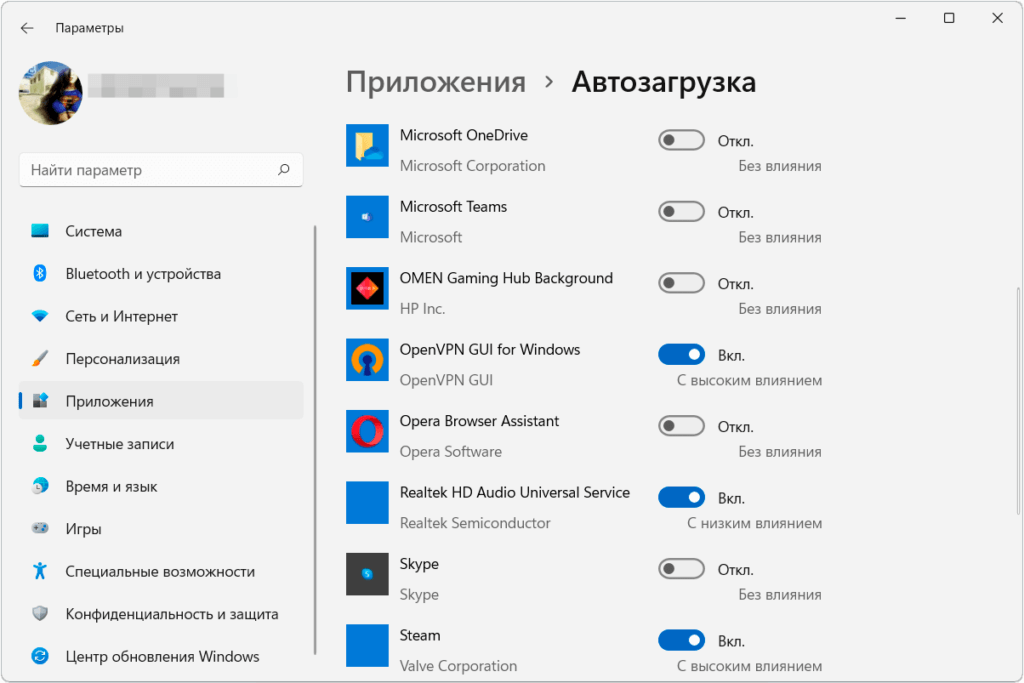Open the Система settings section
Image resolution: width=1024 pixels, height=683 pixels.
[x=94, y=231]
